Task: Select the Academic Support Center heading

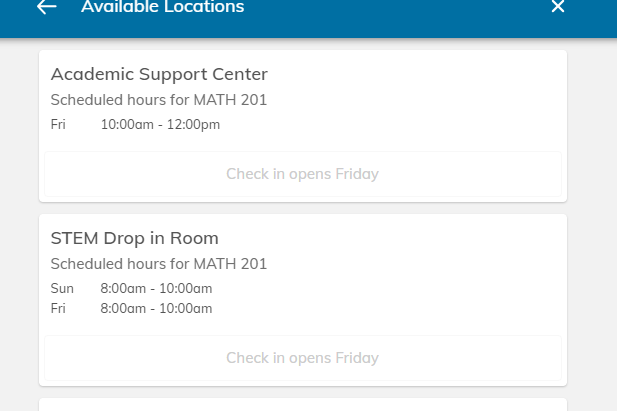Action: click(x=159, y=74)
